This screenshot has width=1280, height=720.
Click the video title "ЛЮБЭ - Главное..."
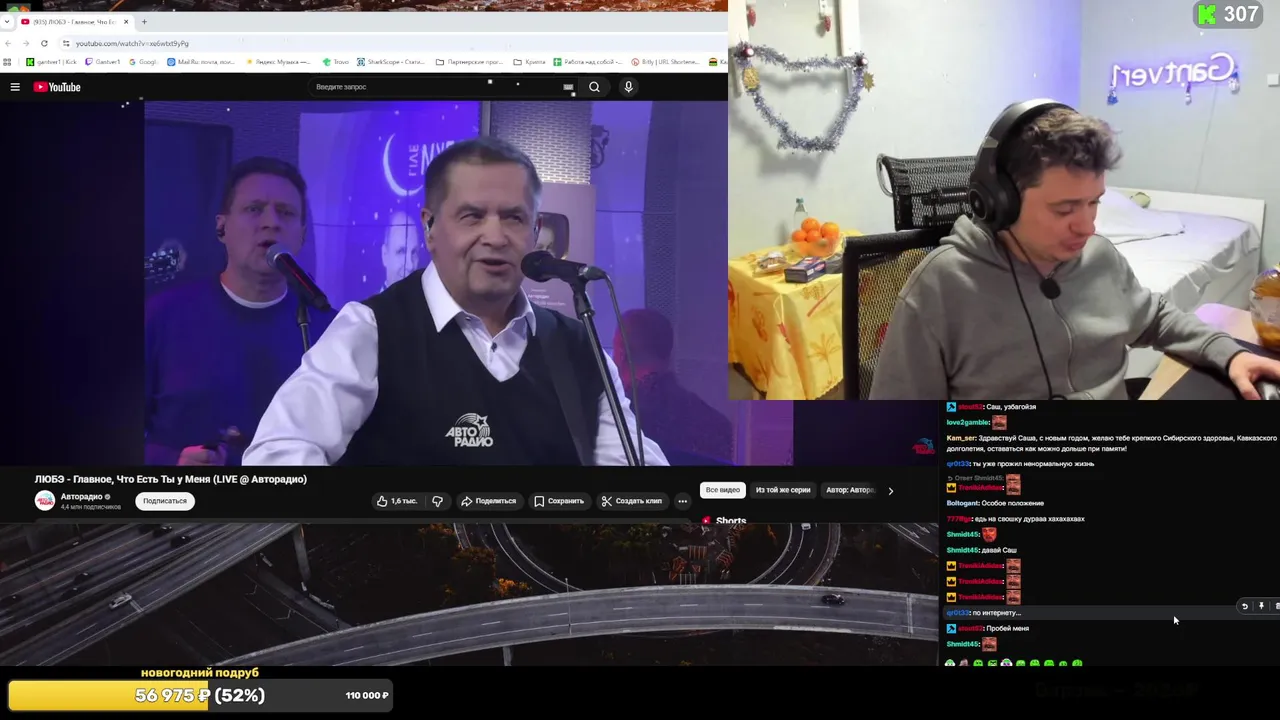coord(171,479)
